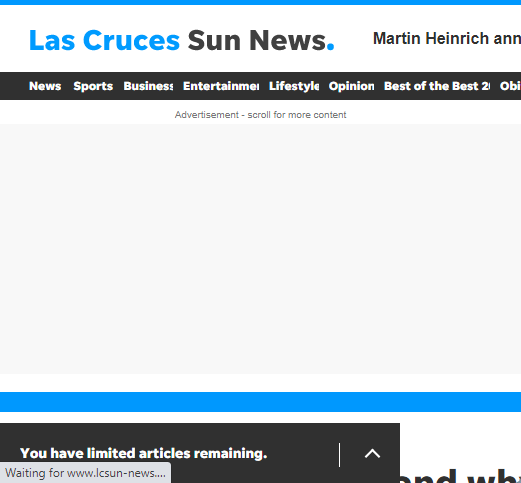This screenshot has width=521, height=483.
Task: Click the advertisement placeholder area
Action: [x=260, y=249]
